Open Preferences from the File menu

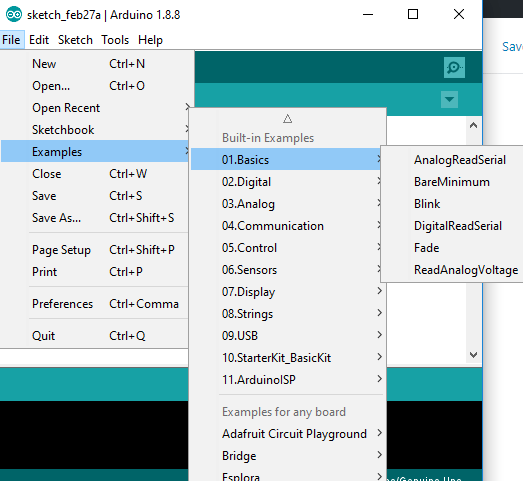click(x=95, y=304)
